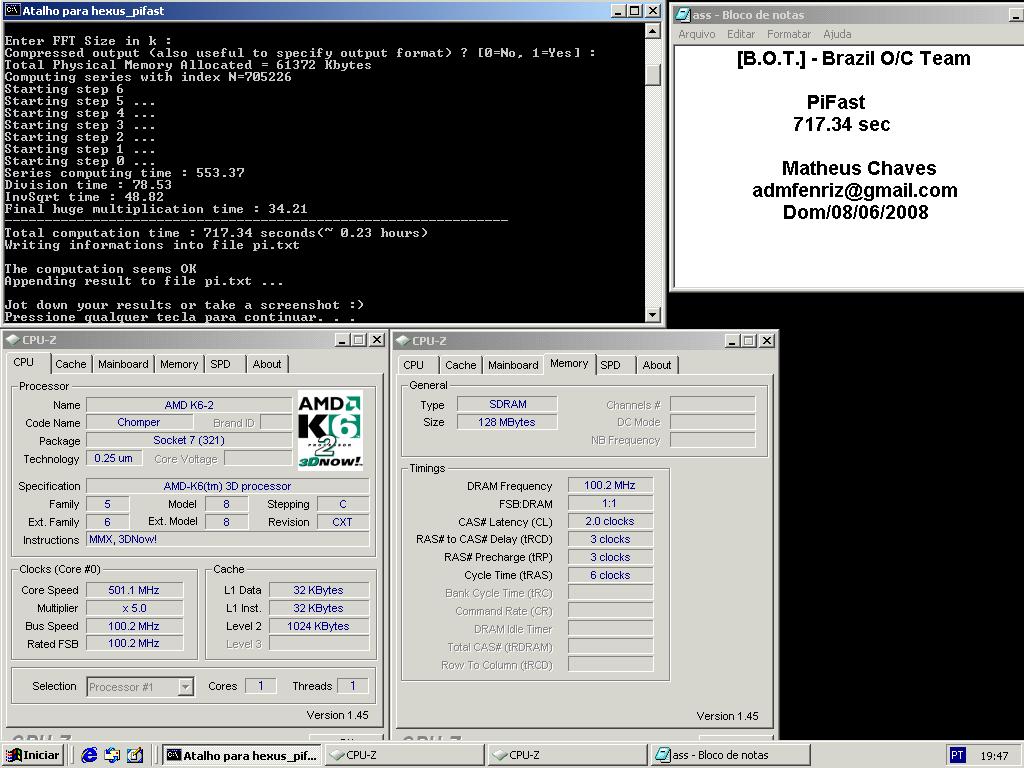Open the Iniciar start menu

click(33, 755)
